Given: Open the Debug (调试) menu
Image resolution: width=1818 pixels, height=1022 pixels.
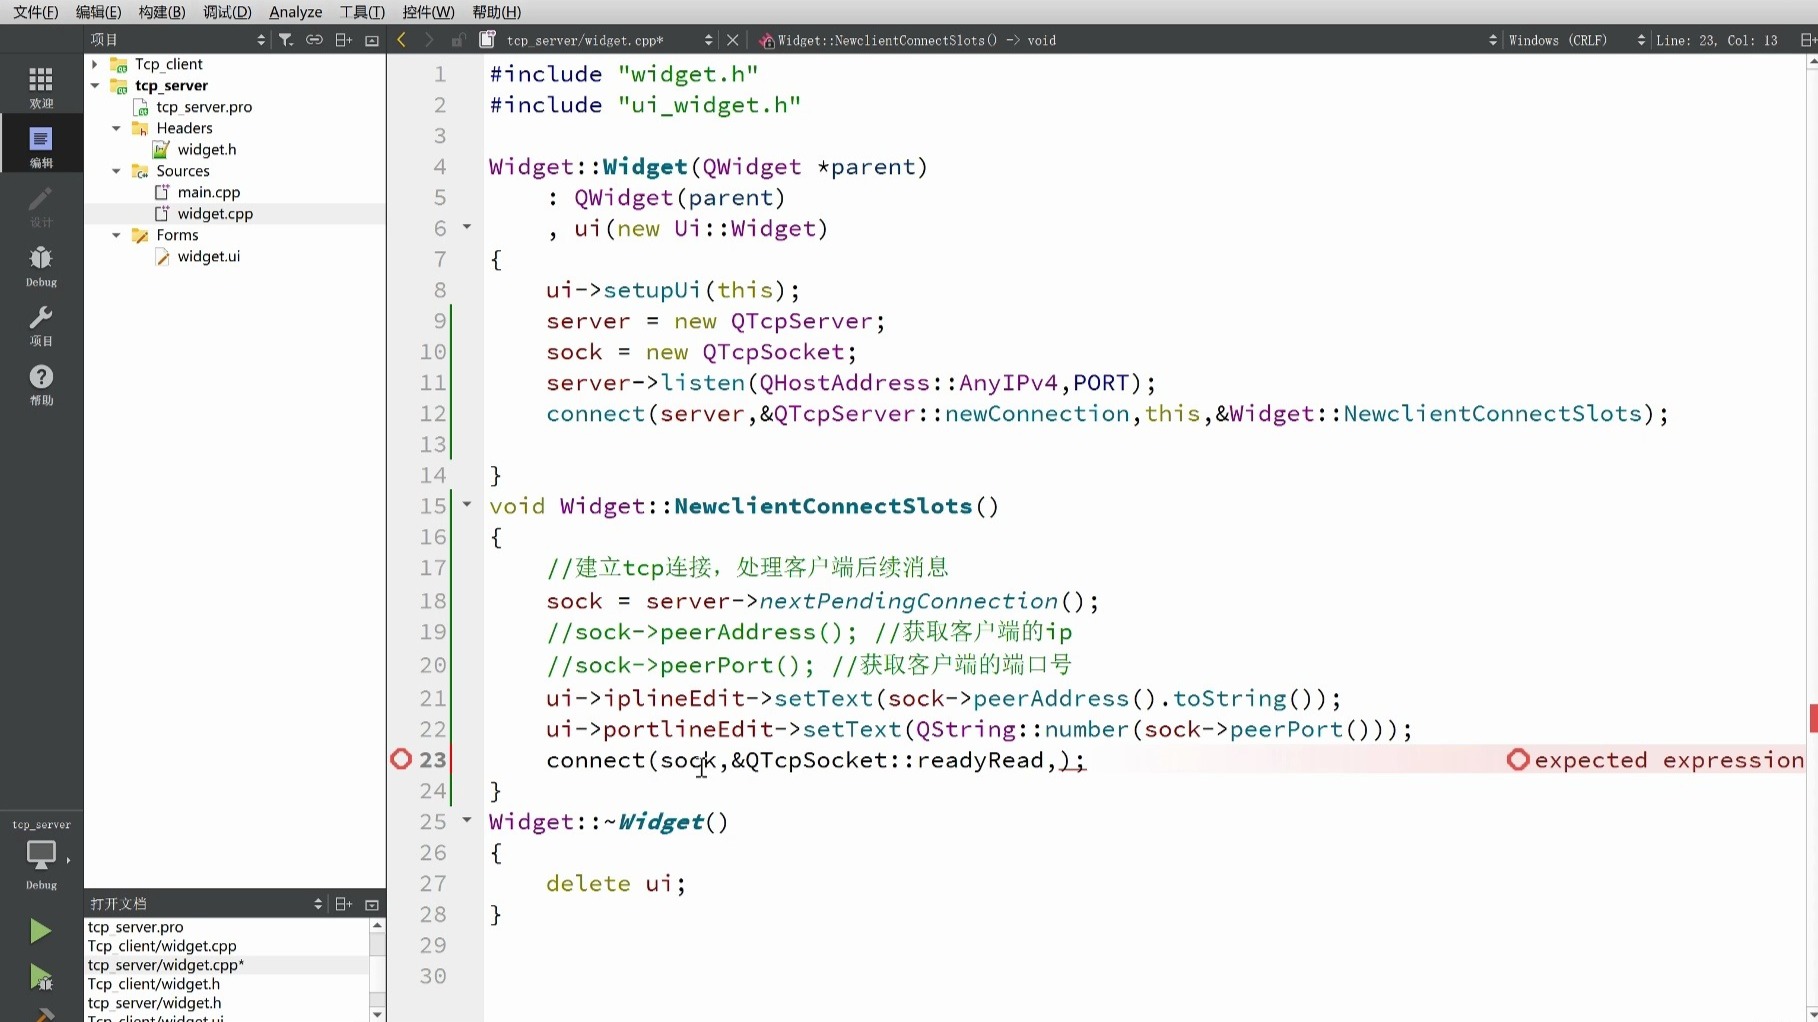Looking at the screenshot, I should [x=227, y=12].
